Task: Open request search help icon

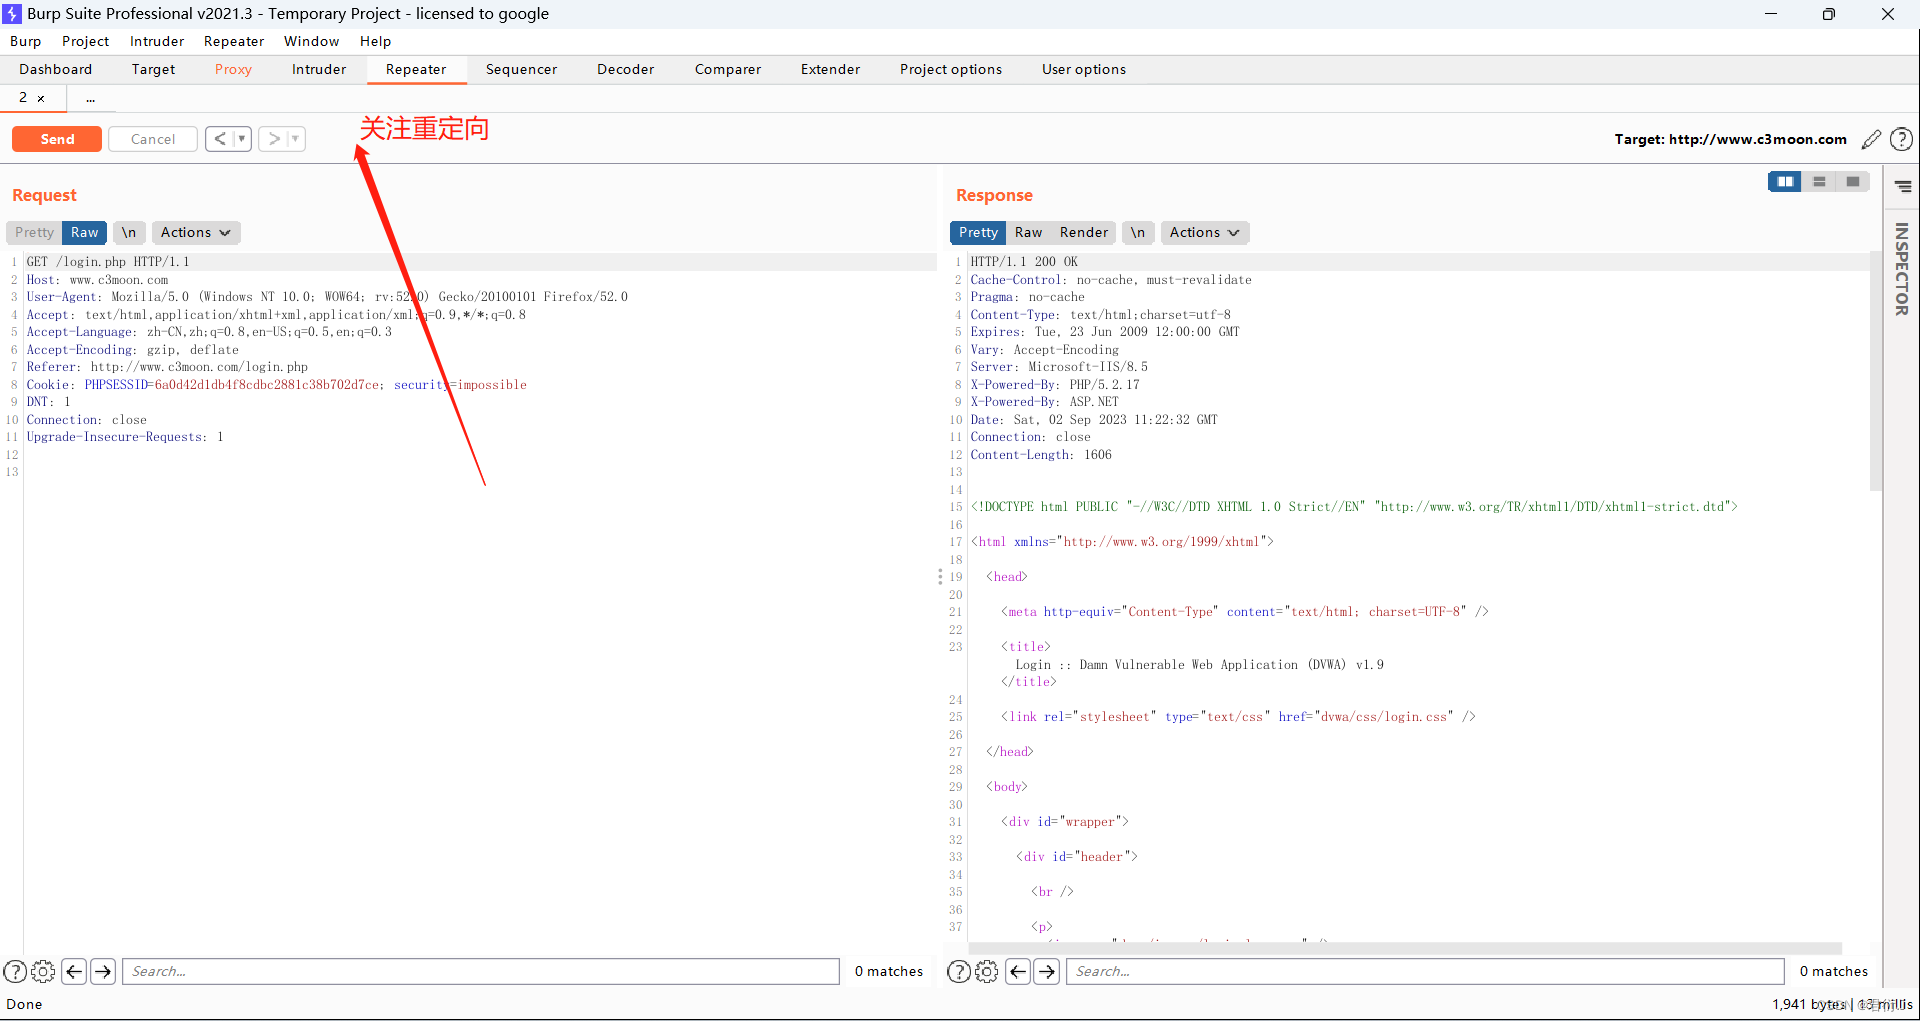Action: pos(15,971)
